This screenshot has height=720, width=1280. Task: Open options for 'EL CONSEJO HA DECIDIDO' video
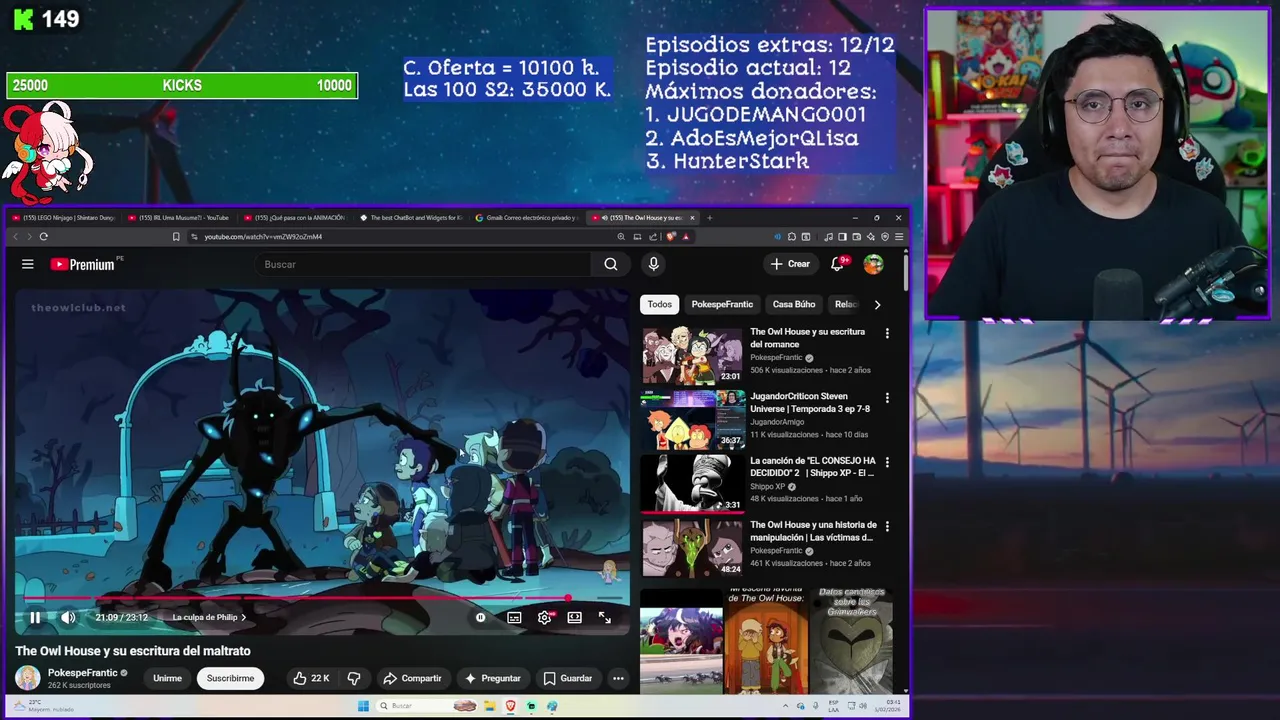[887, 462]
